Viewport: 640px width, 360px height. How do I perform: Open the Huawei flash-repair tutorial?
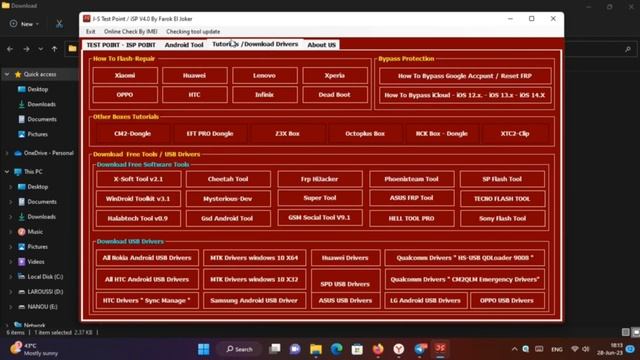[x=194, y=76]
